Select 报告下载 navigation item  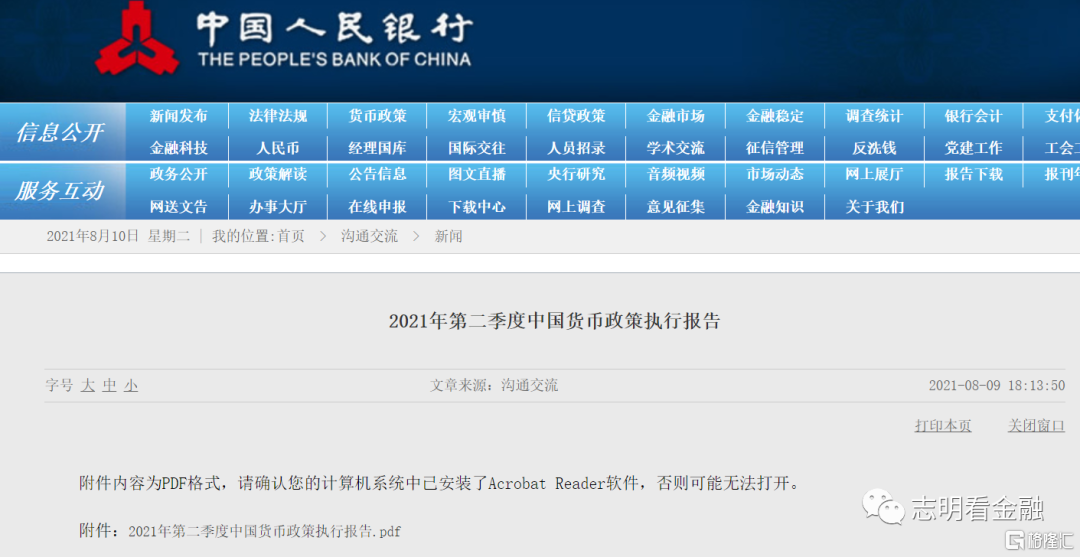pos(973,174)
